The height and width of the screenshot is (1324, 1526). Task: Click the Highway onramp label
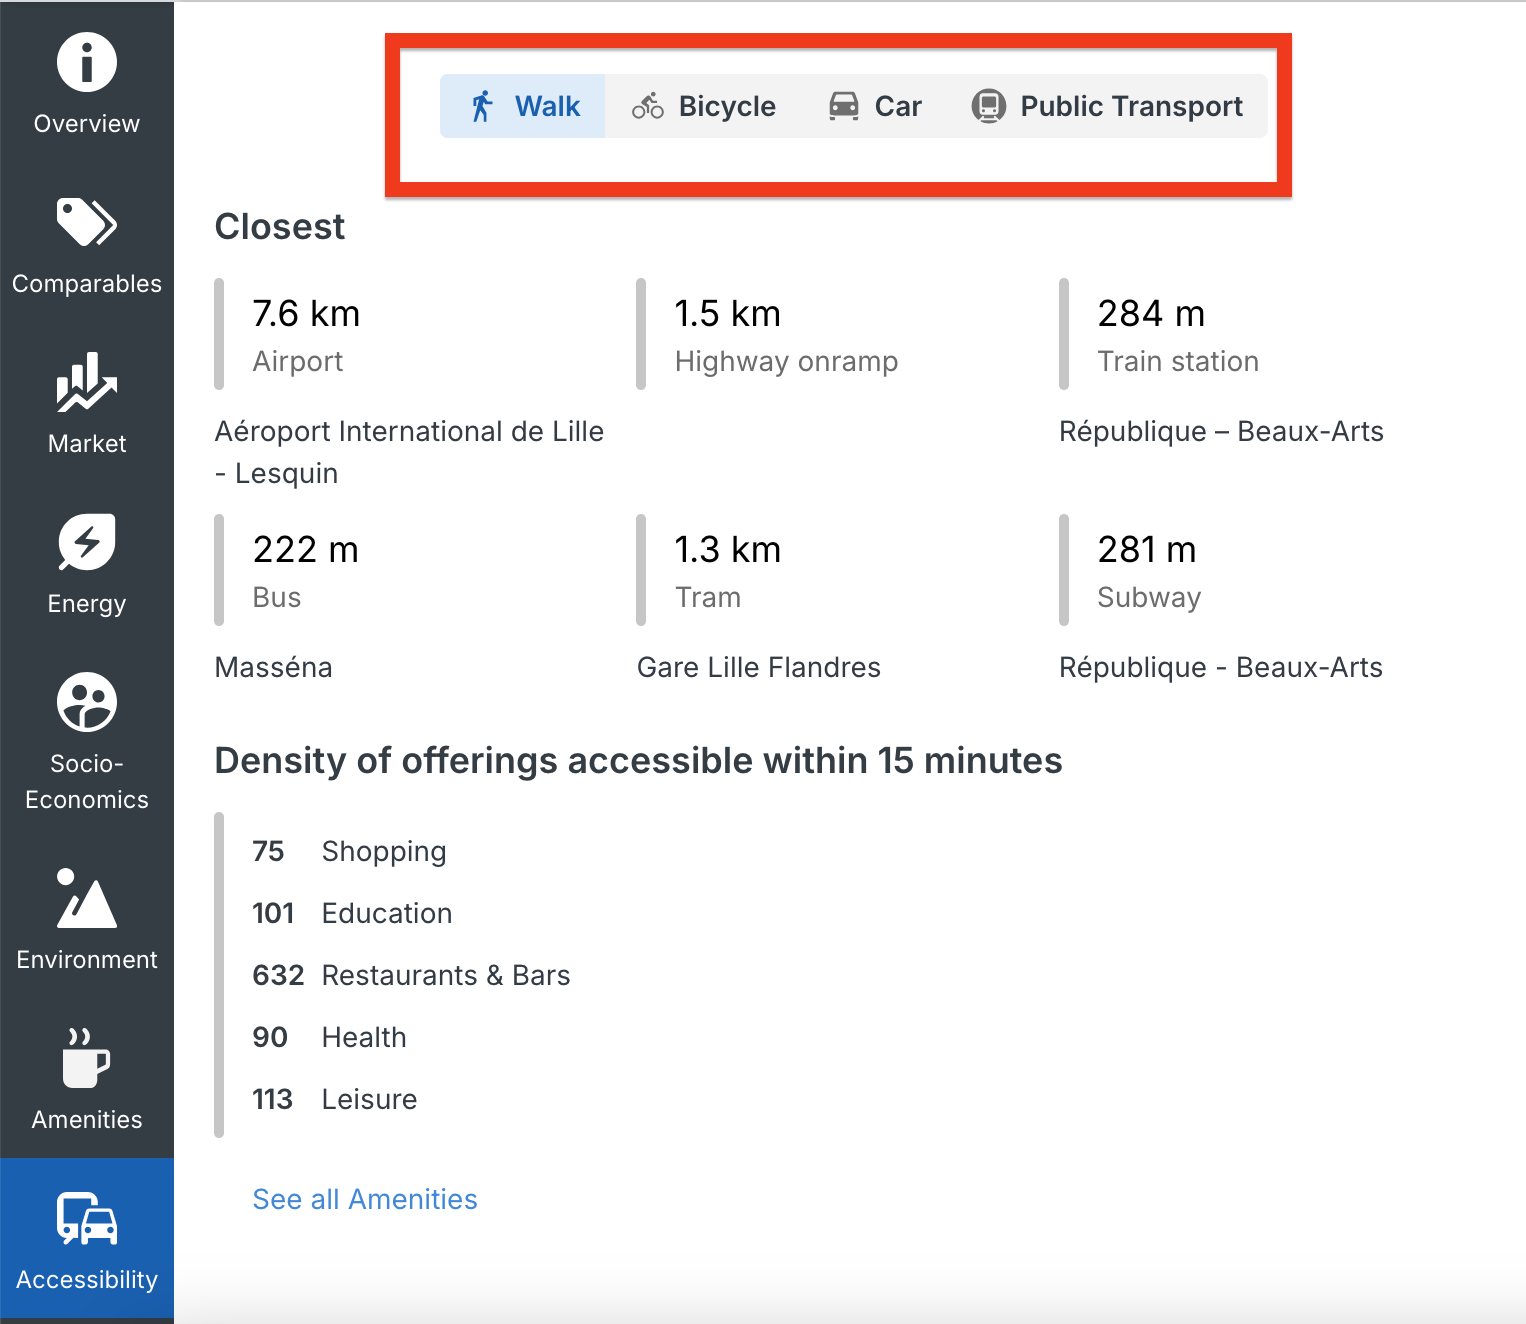[787, 361]
